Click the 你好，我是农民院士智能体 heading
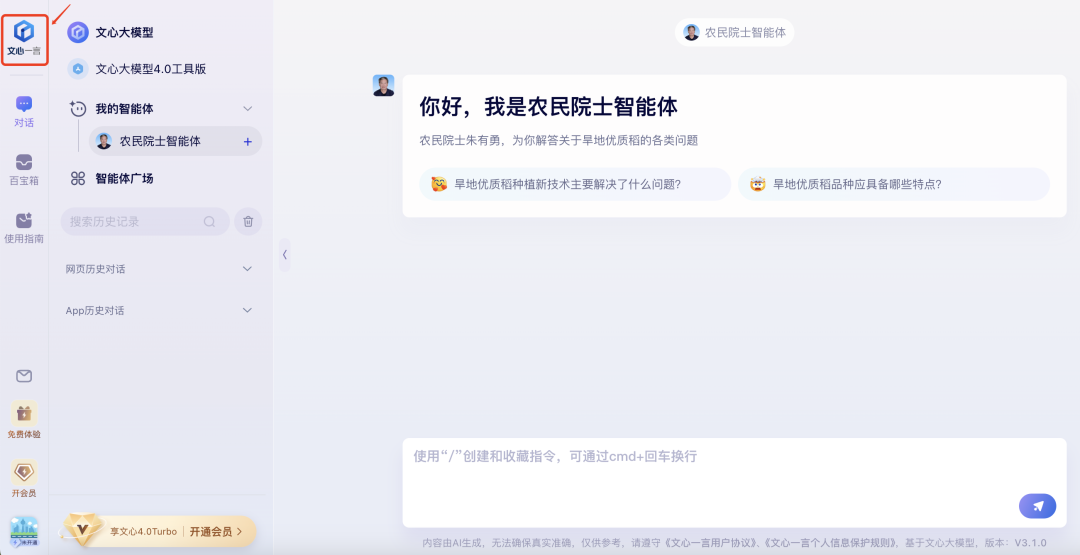The width and height of the screenshot is (1080, 555). [x=548, y=107]
